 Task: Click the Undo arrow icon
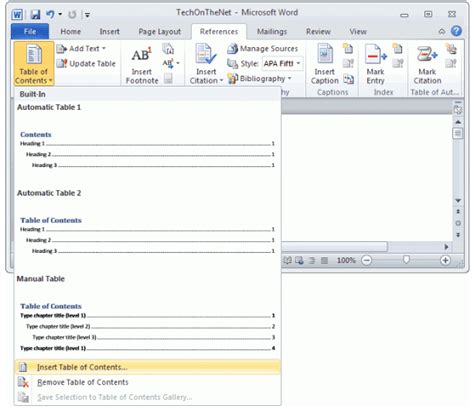[x=50, y=14]
